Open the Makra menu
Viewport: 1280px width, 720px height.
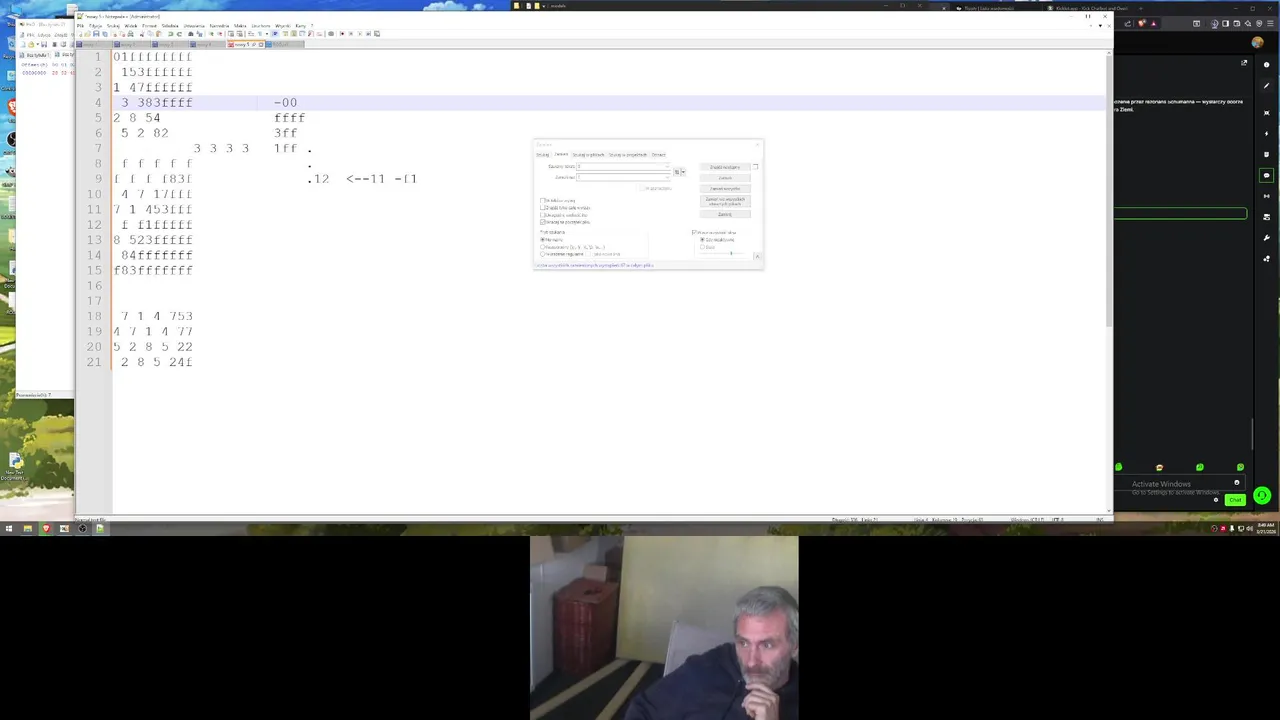240,26
